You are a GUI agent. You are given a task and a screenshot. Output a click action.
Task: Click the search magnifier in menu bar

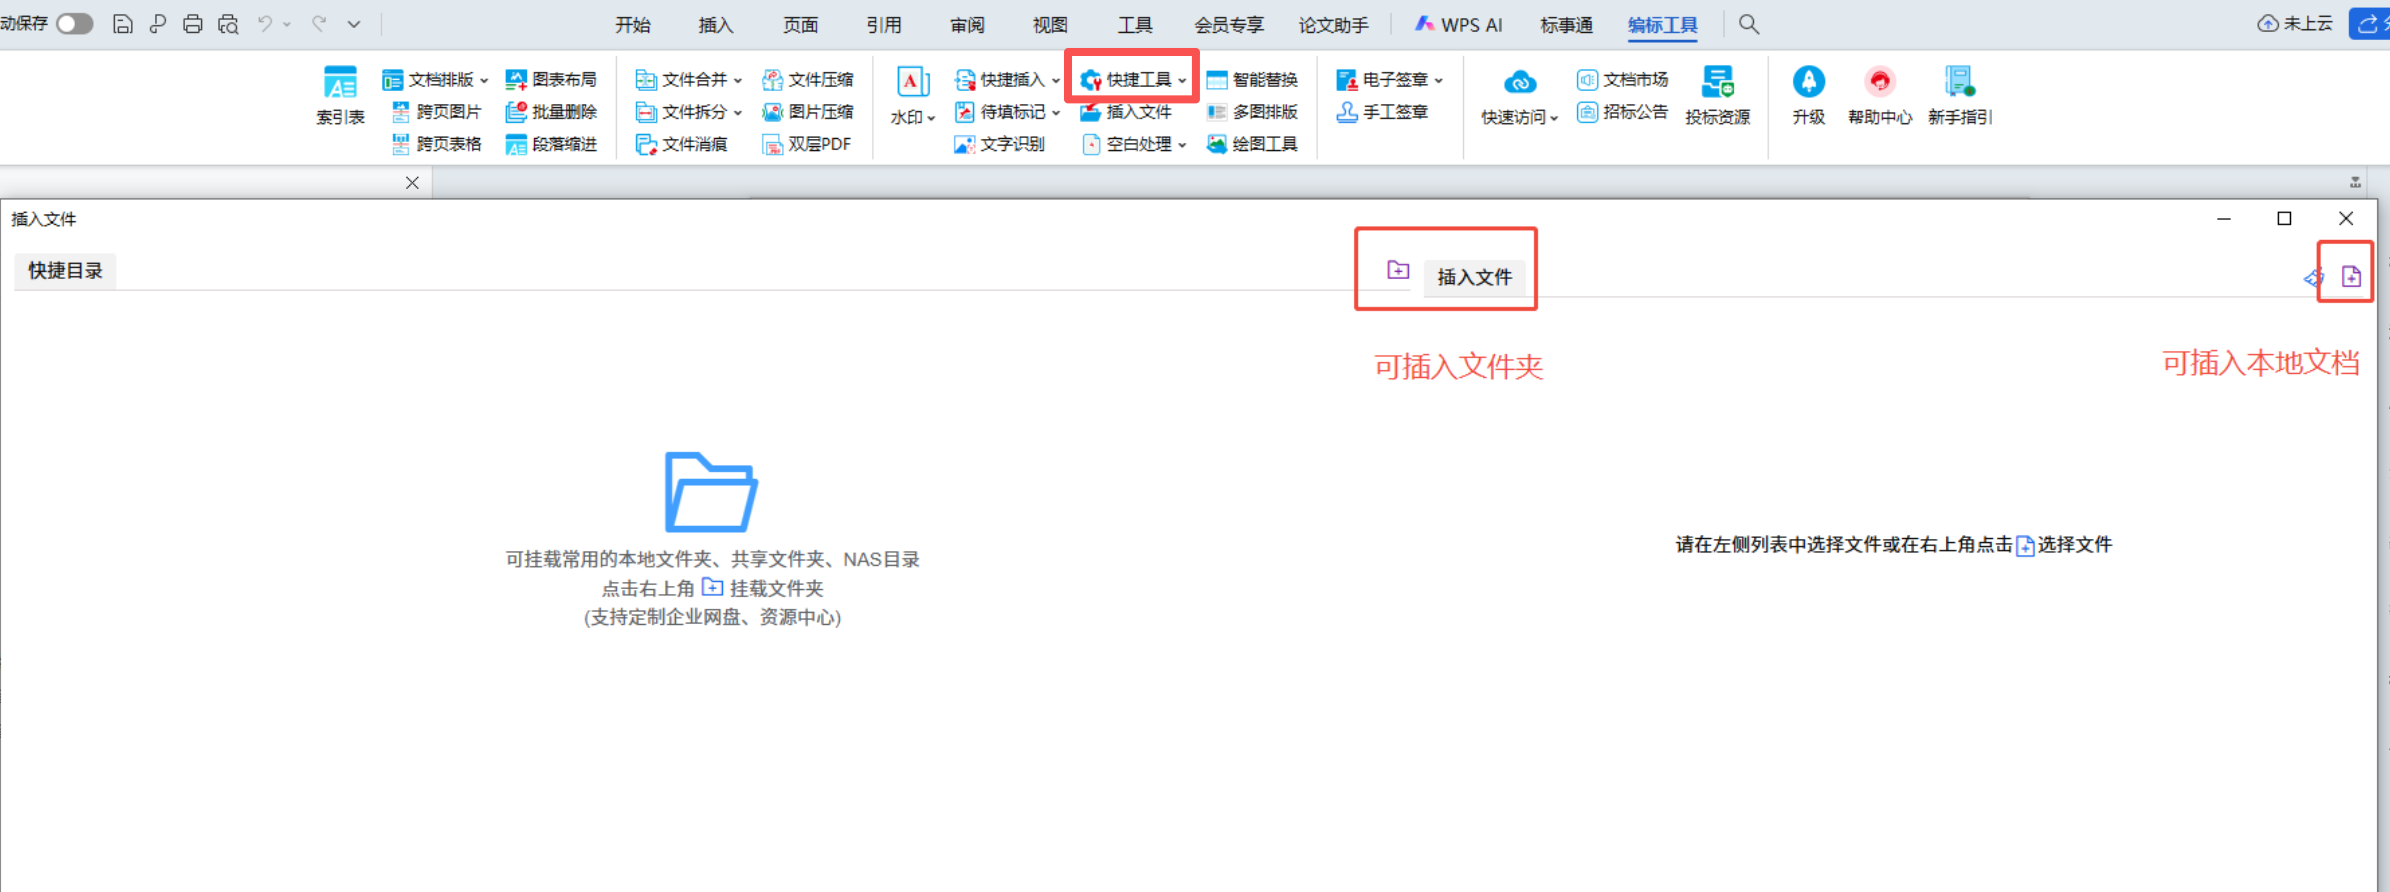(1748, 24)
